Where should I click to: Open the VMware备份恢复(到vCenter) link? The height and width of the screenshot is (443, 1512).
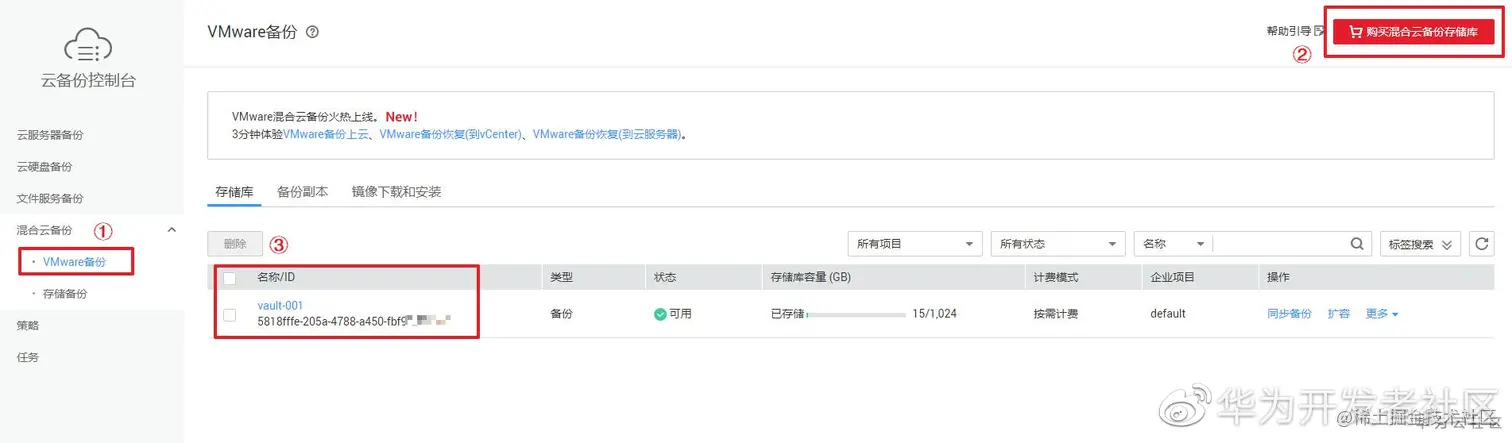[451, 133]
